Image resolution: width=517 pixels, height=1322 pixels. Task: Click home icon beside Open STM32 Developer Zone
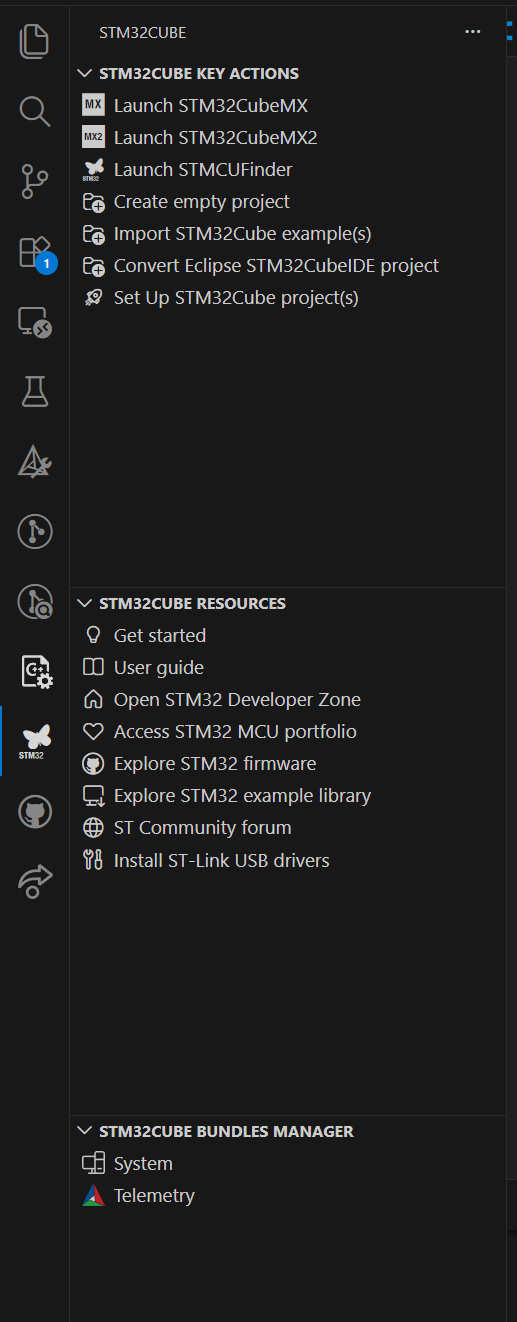[93, 699]
